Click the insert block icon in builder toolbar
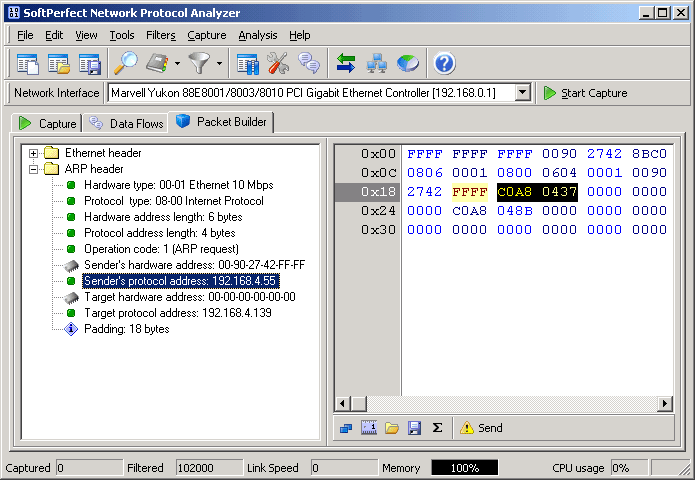This screenshot has height=480, width=695. (369, 428)
